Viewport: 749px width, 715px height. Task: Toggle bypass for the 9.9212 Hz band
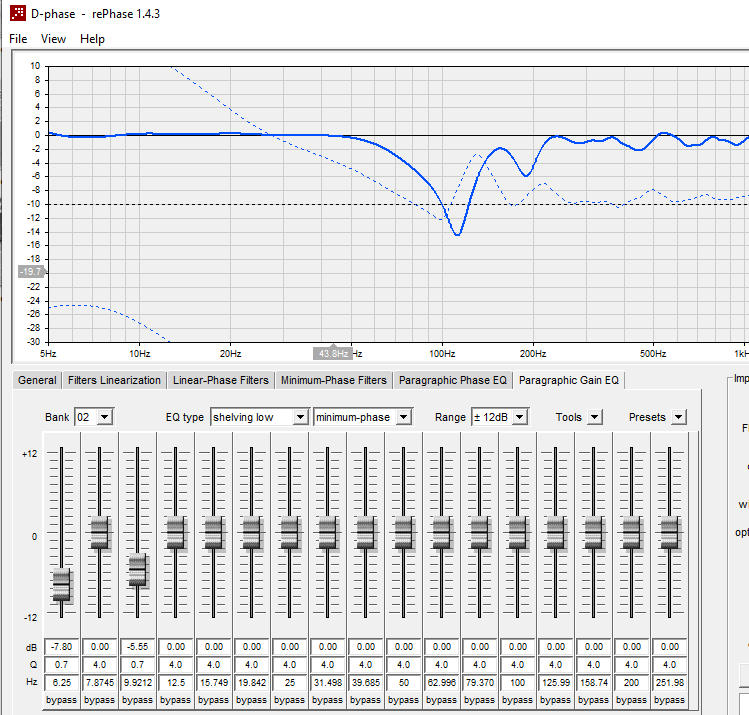137,700
